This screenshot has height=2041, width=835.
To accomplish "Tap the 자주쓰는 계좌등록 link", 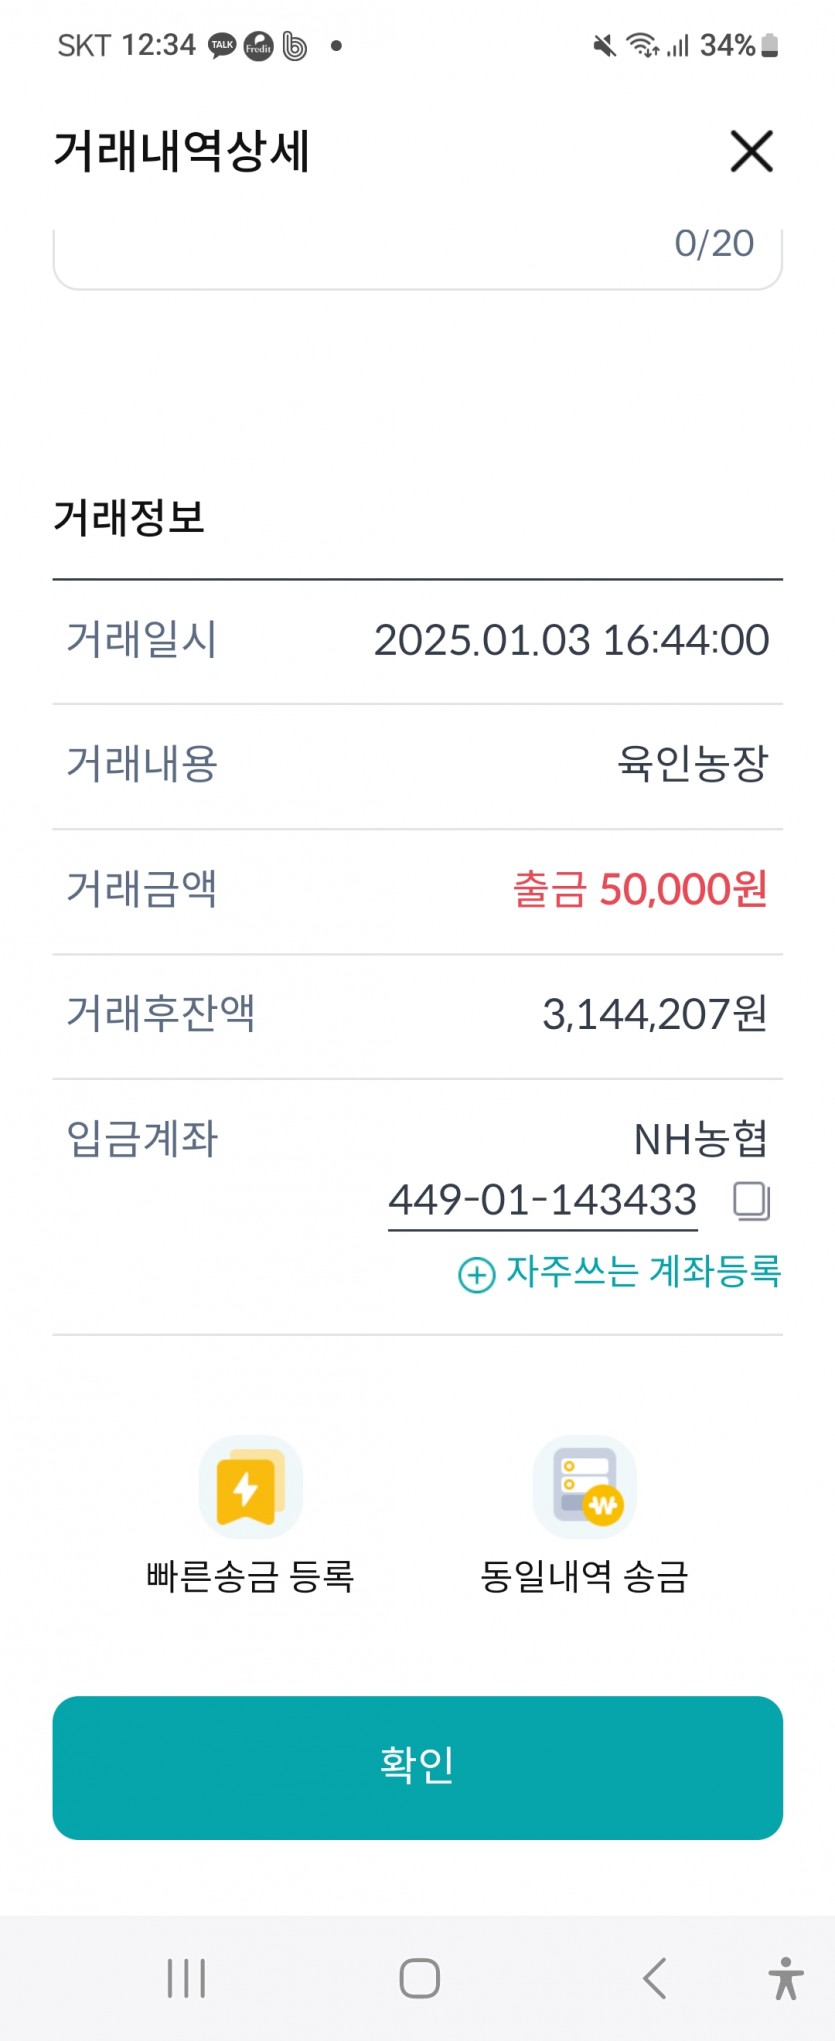I will point(643,1271).
